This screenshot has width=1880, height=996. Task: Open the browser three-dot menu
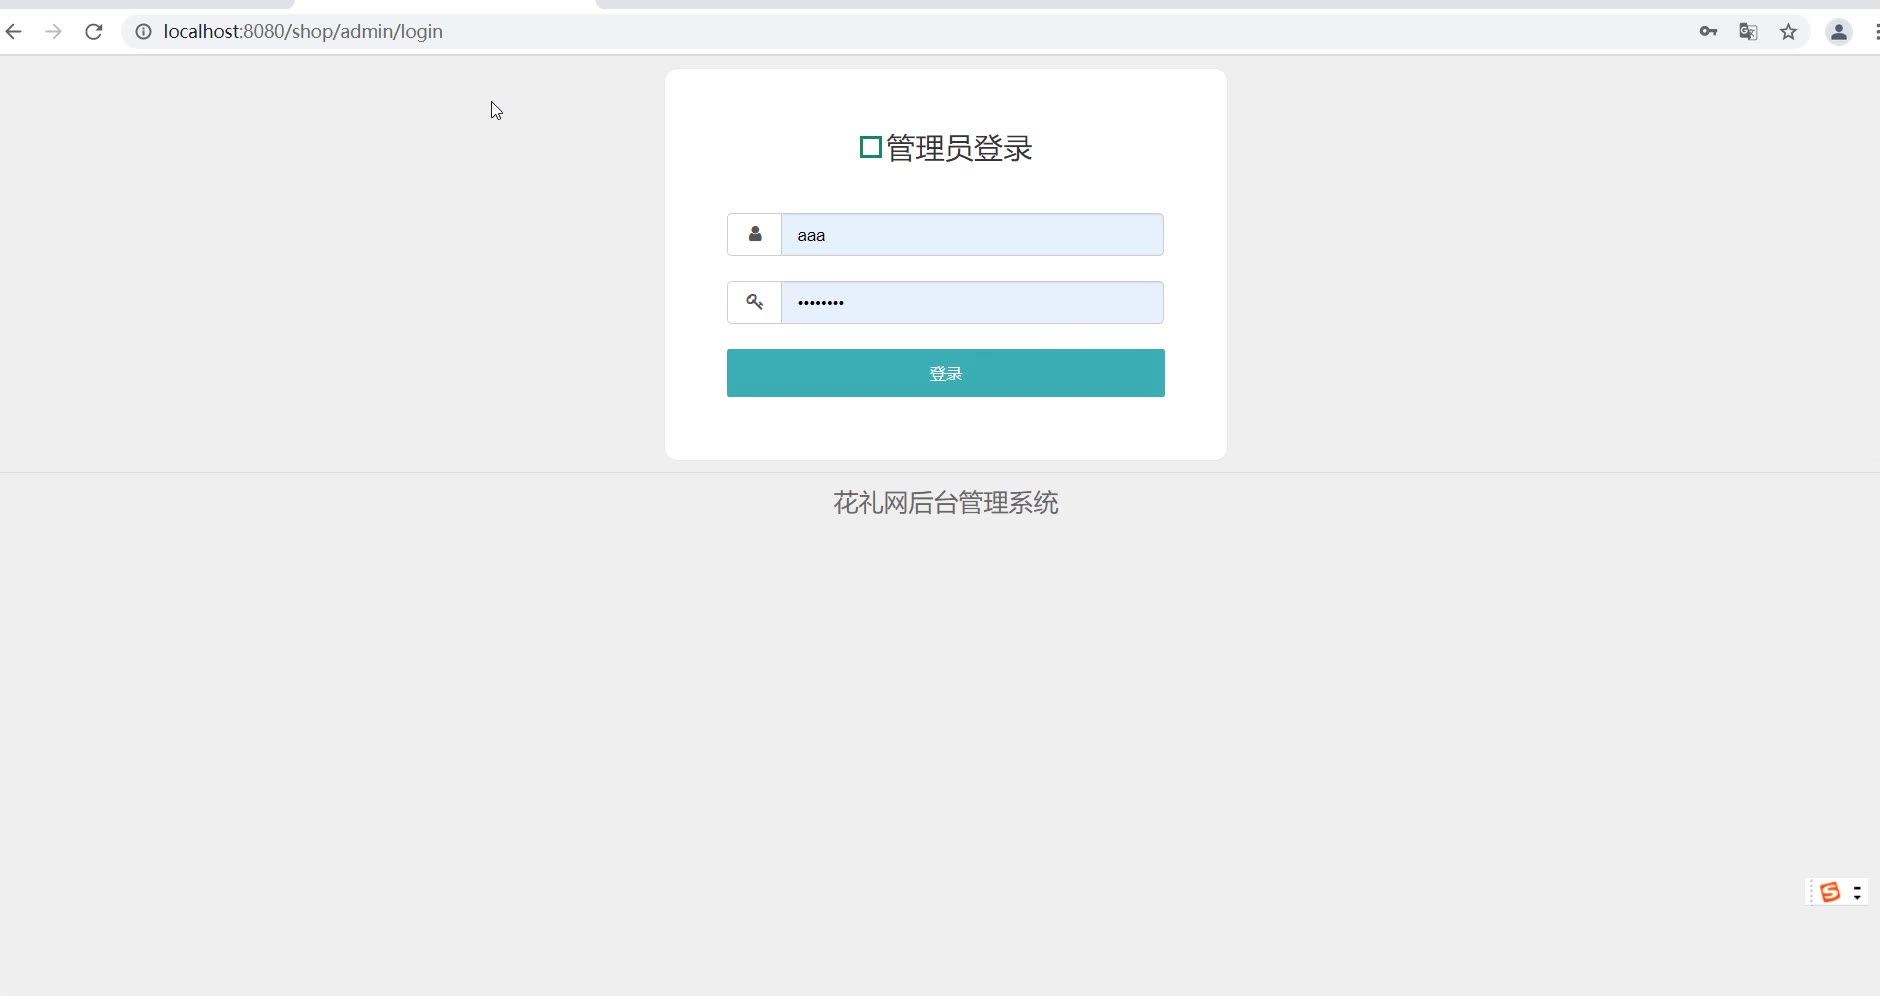(1875, 32)
